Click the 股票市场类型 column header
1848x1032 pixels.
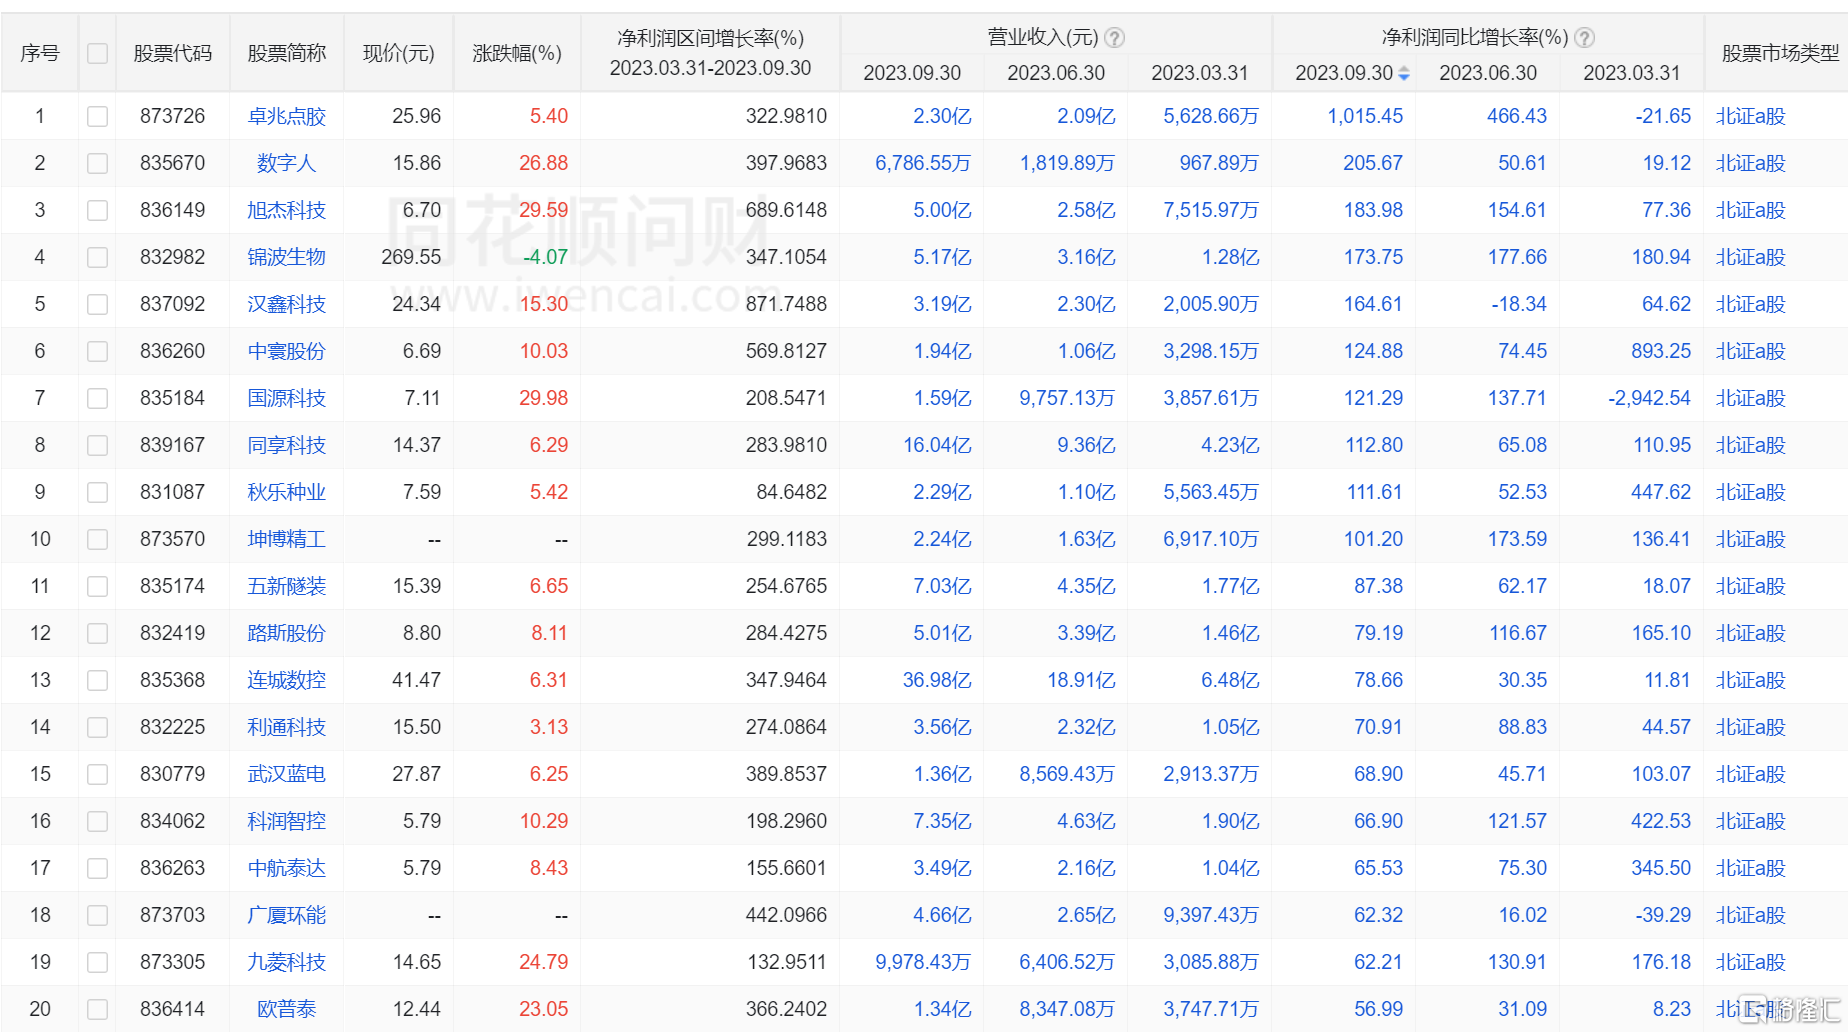pos(1781,53)
